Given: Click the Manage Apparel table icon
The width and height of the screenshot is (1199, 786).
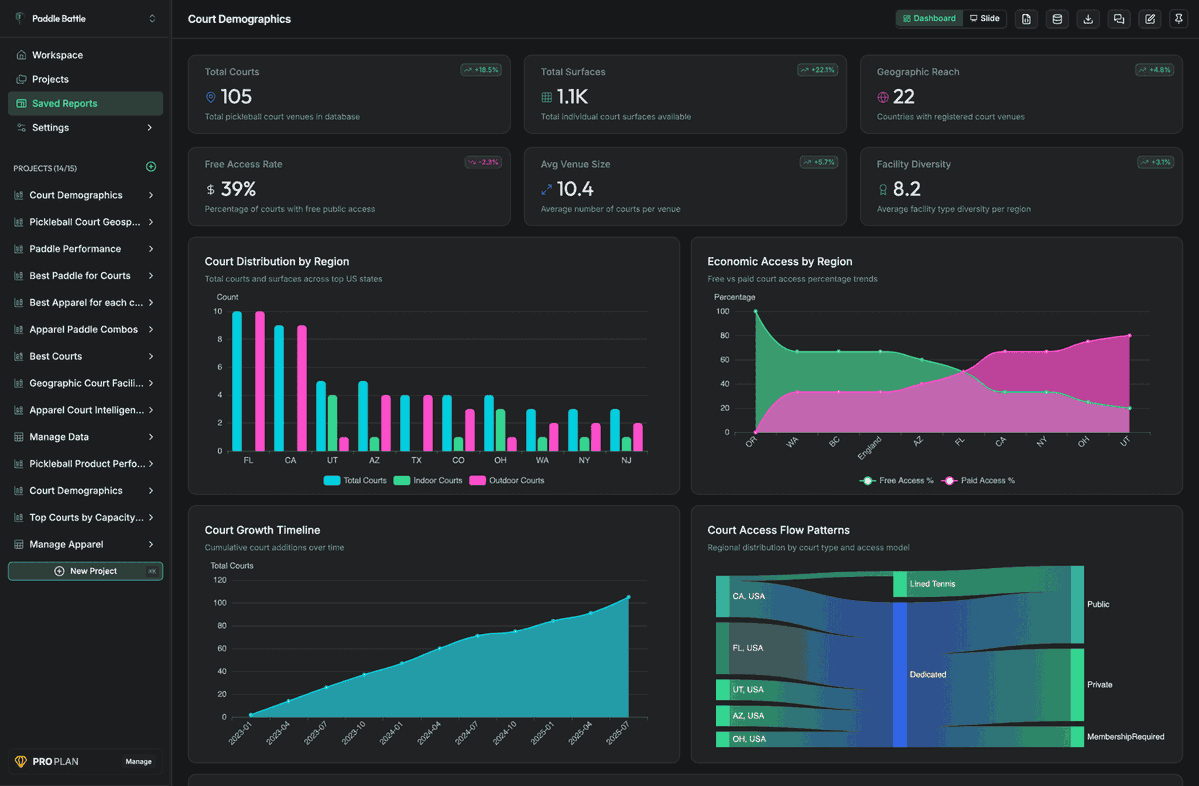Looking at the screenshot, I should tap(18, 544).
